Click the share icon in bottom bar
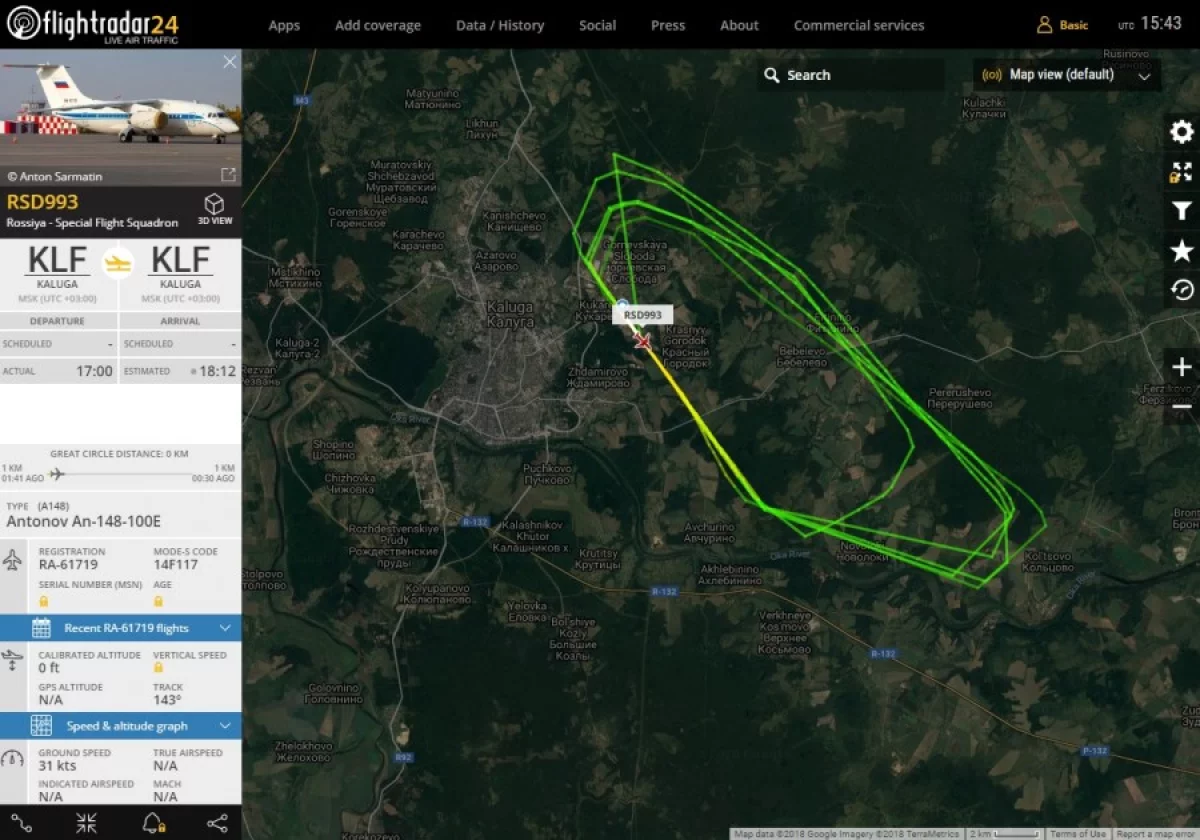The height and width of the screenshot is (840, 1200). pyautogui.click(x=217, y=823)
